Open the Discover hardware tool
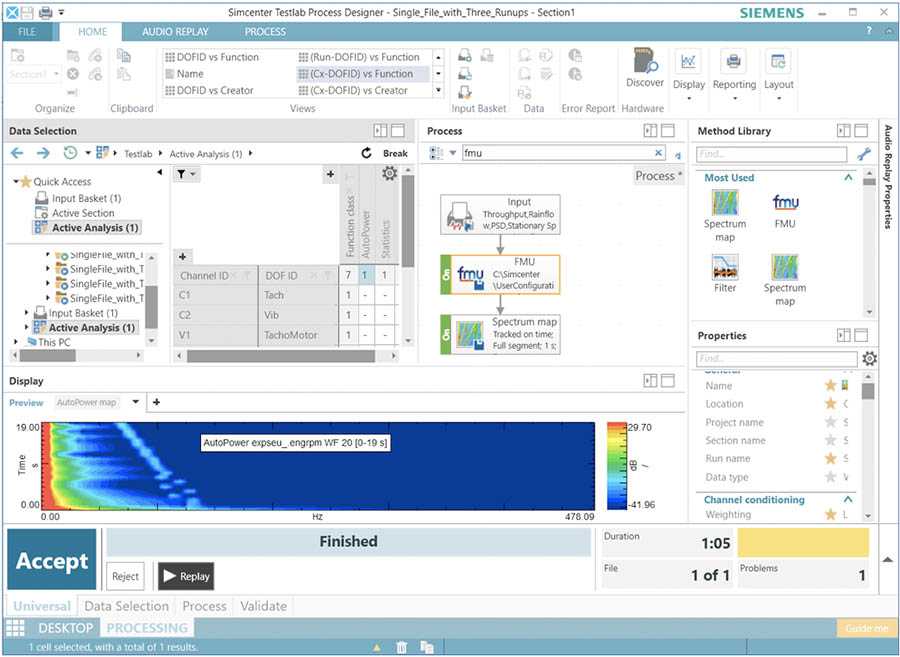The width and height of the screenshot is (900, 657). coord(645,68)
